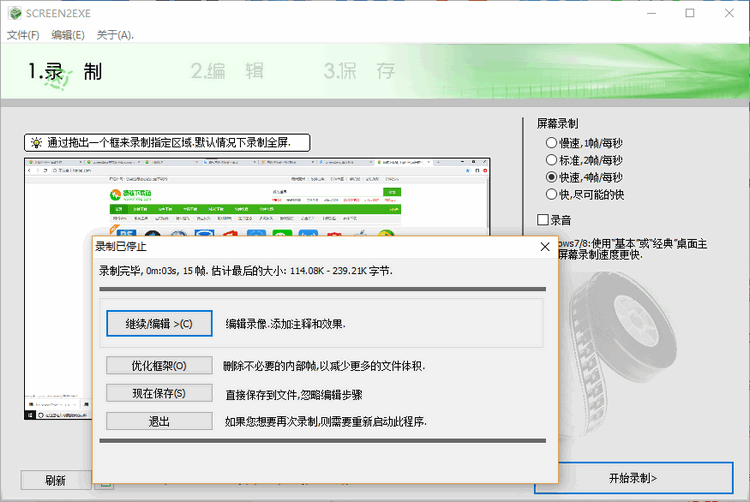Click text 删除不必要的内部帧 description

[x=324, y=366]
